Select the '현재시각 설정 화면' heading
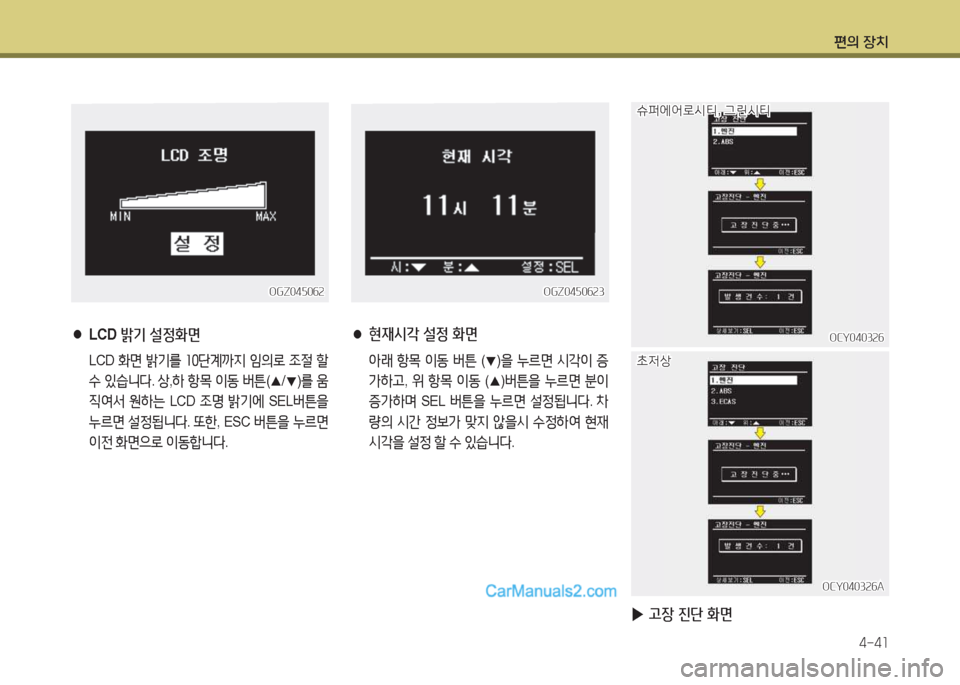The height and width of the screenshot is (685, 960). pyautogui.click(x=423, y=334)
